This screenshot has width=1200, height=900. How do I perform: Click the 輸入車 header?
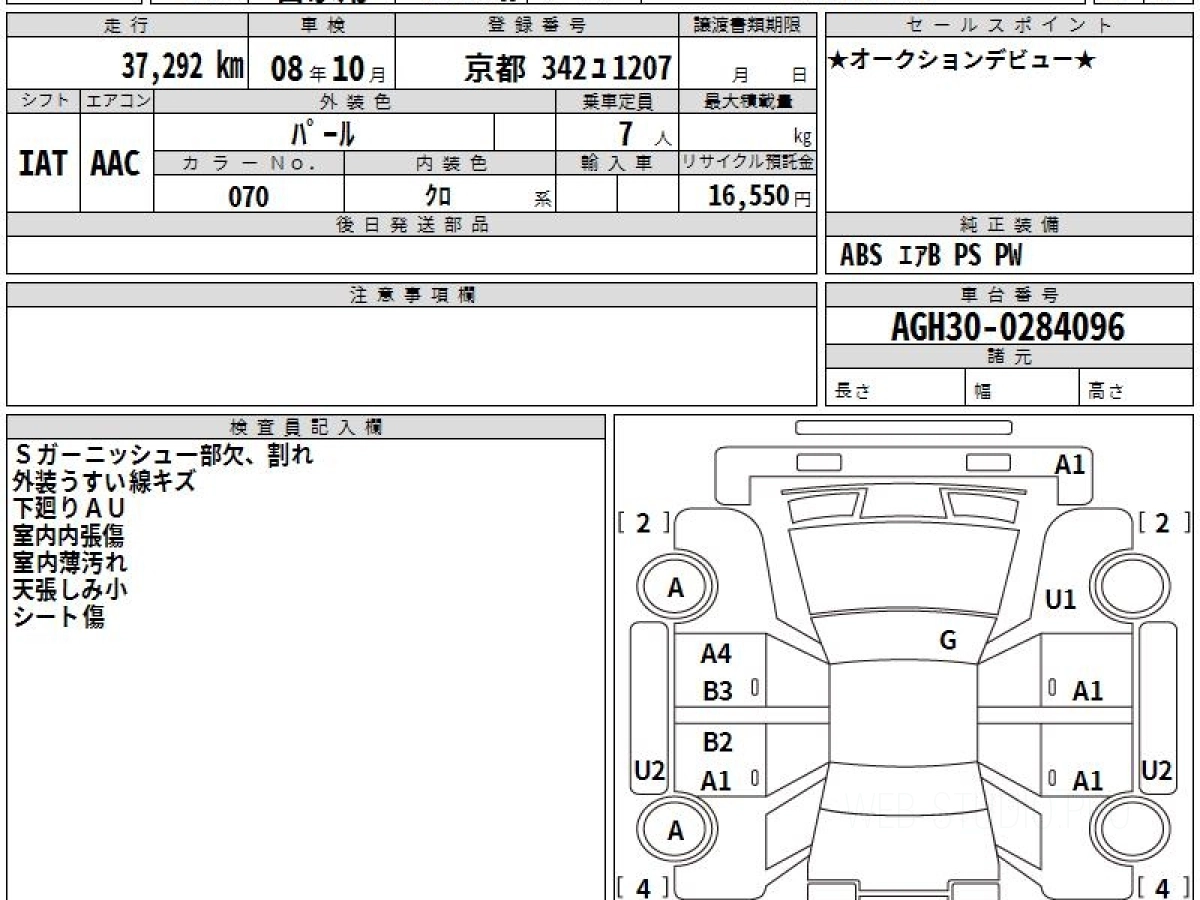[x=617, y=164]
